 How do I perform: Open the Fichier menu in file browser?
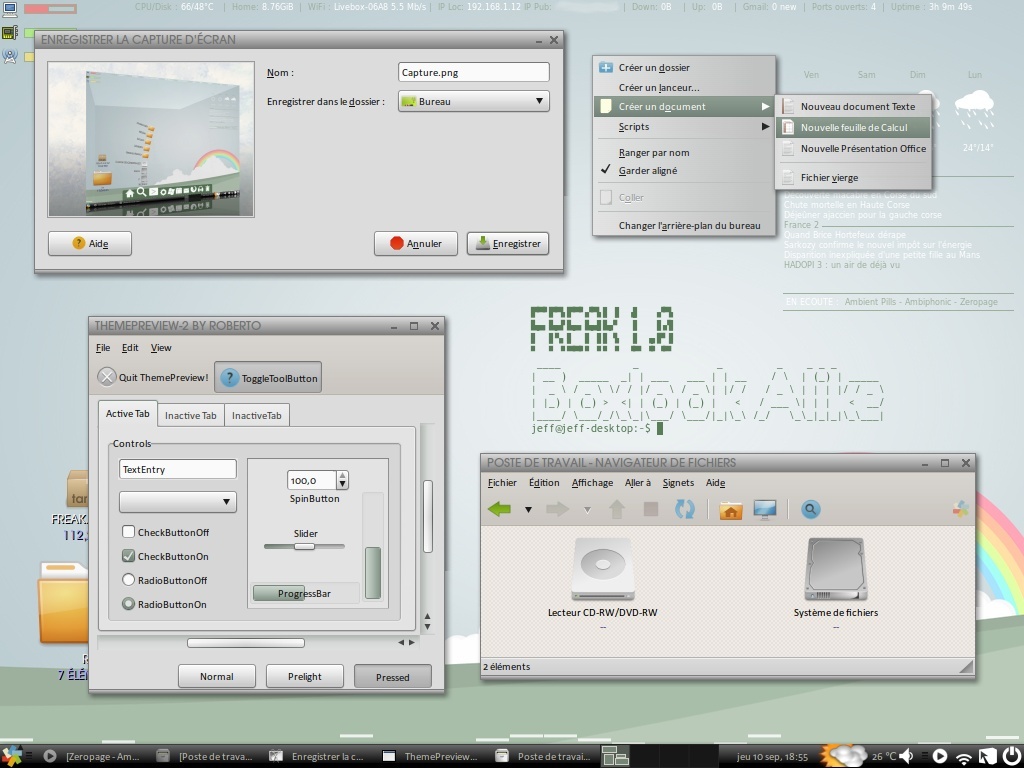(x=502, y=483)
